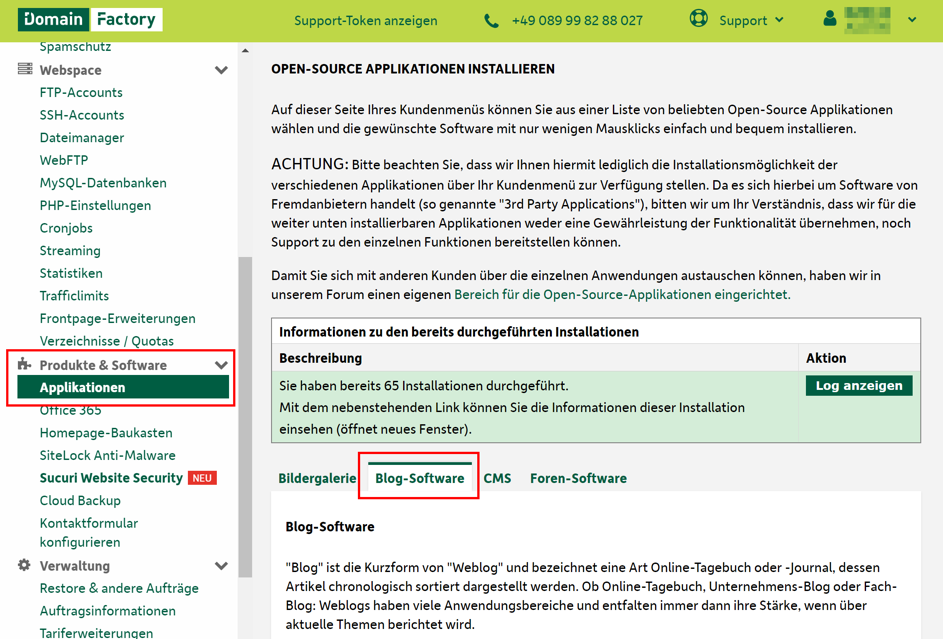
Task: Open Restore & andere Aufträge
Action: pyautogui.click(x=119, y=589)
